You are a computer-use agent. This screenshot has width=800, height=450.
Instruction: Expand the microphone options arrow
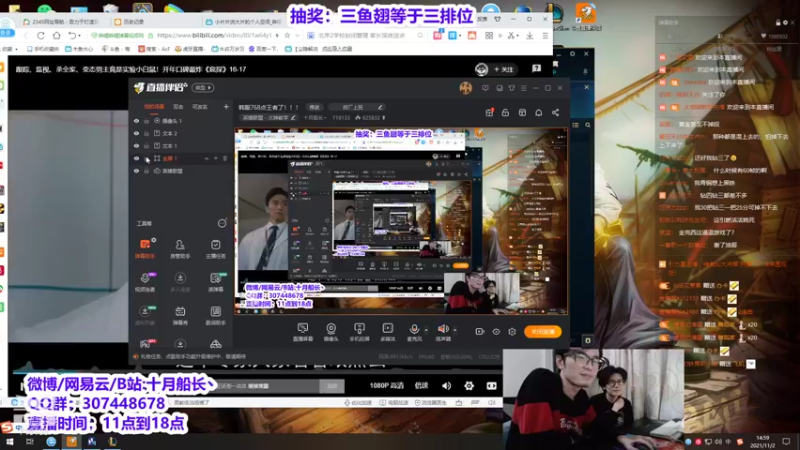(x=426, y=330)
